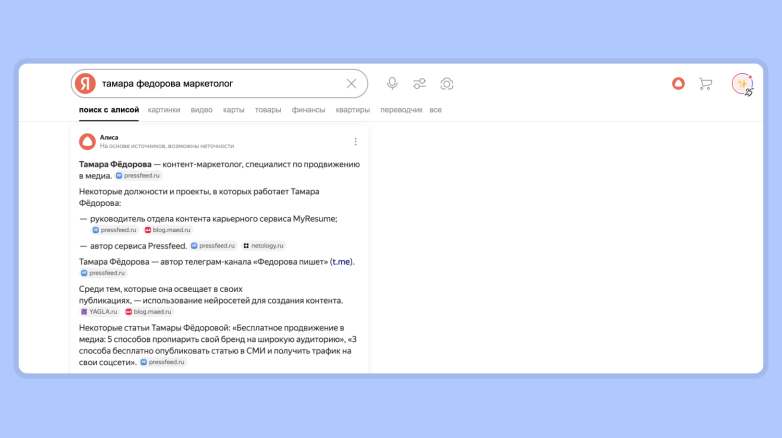Open blog.maed.ru source next to YAGLA.ru
The height and width of the screenshot is (438, 782).
[x=148, y=312]
